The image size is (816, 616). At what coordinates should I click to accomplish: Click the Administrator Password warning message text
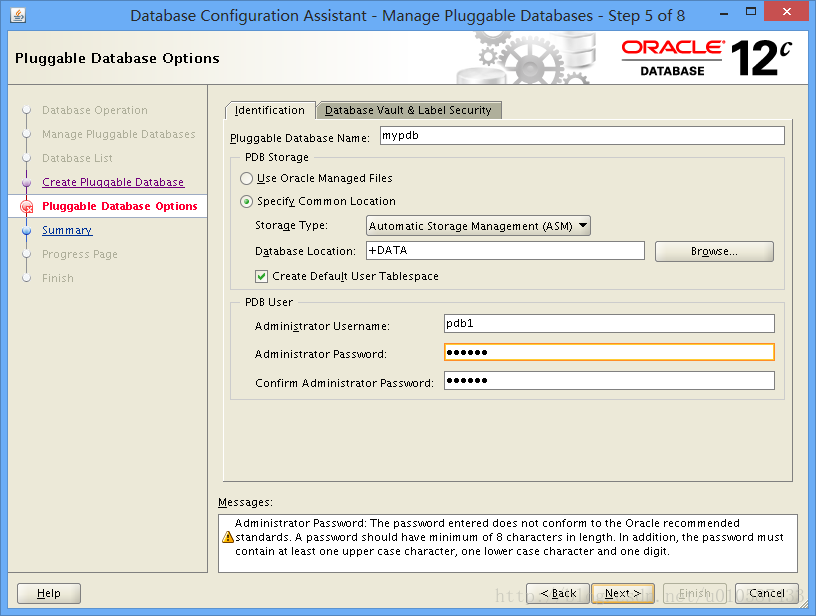pos(509,537)
